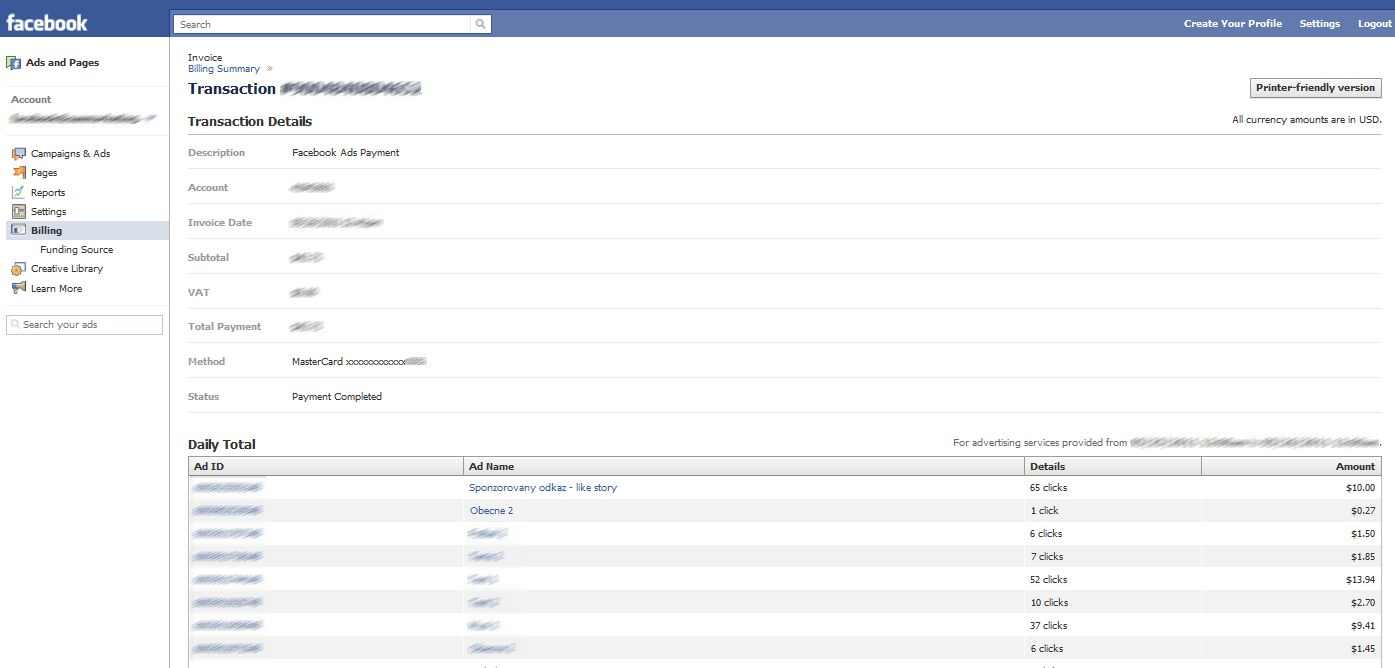Click the Creative Library icon
Screen dimensions: 1395x668
[19, 269]
